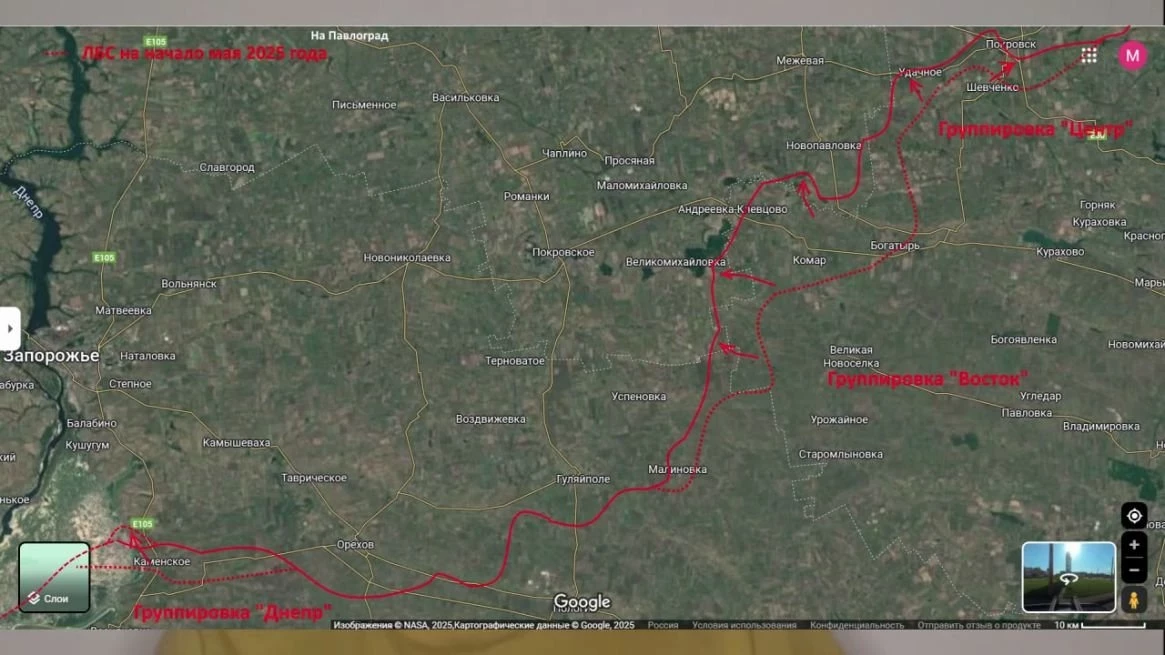Toggle map type with the Слои button
Viewport: 1165px width, 655px height.
[55, 577]
